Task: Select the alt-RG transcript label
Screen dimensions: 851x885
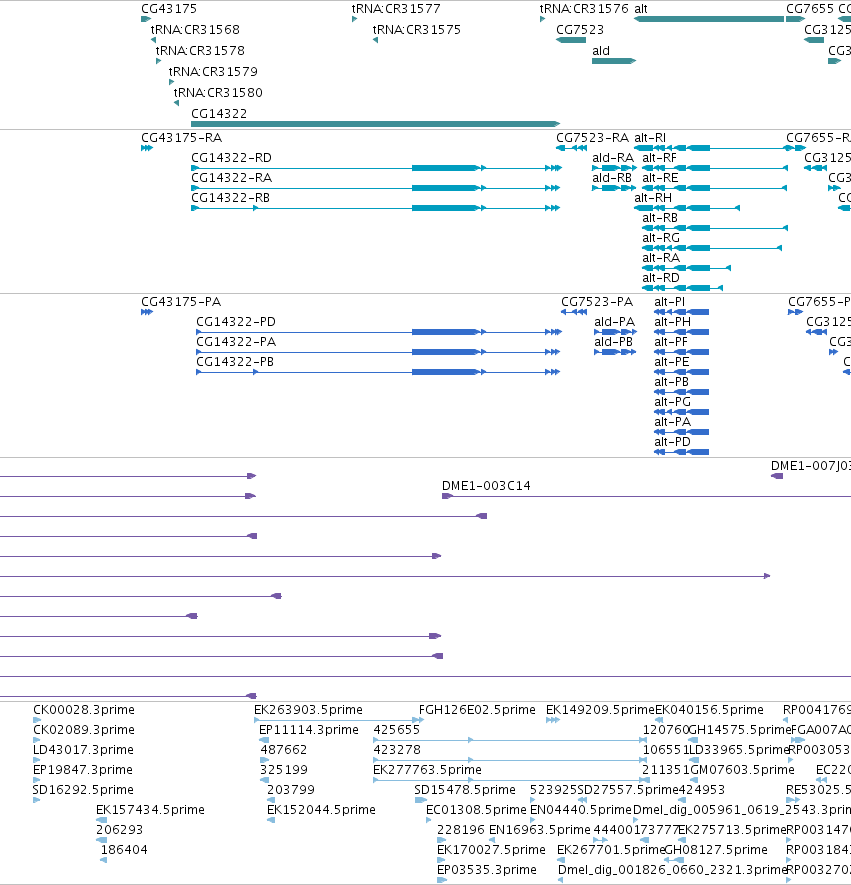Action: (x=661, y=238)
